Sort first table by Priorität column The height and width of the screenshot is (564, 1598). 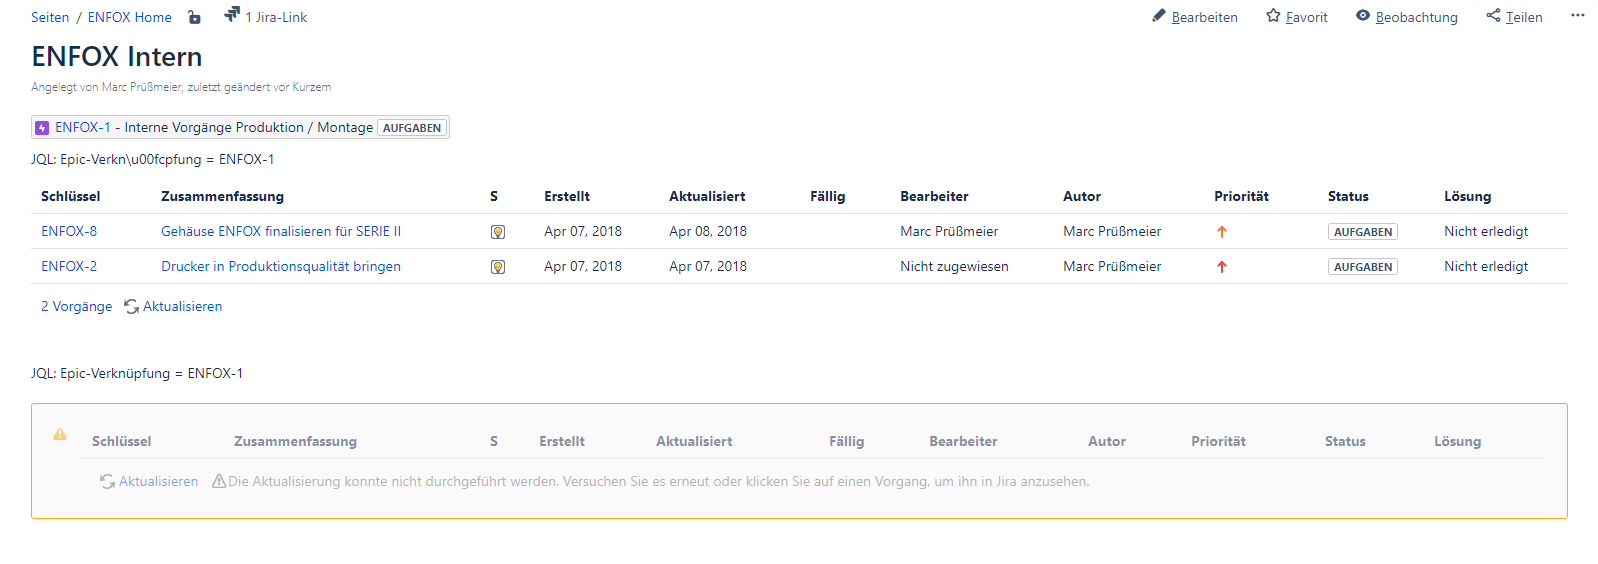pyautogui.click(x=1241, y=196)
